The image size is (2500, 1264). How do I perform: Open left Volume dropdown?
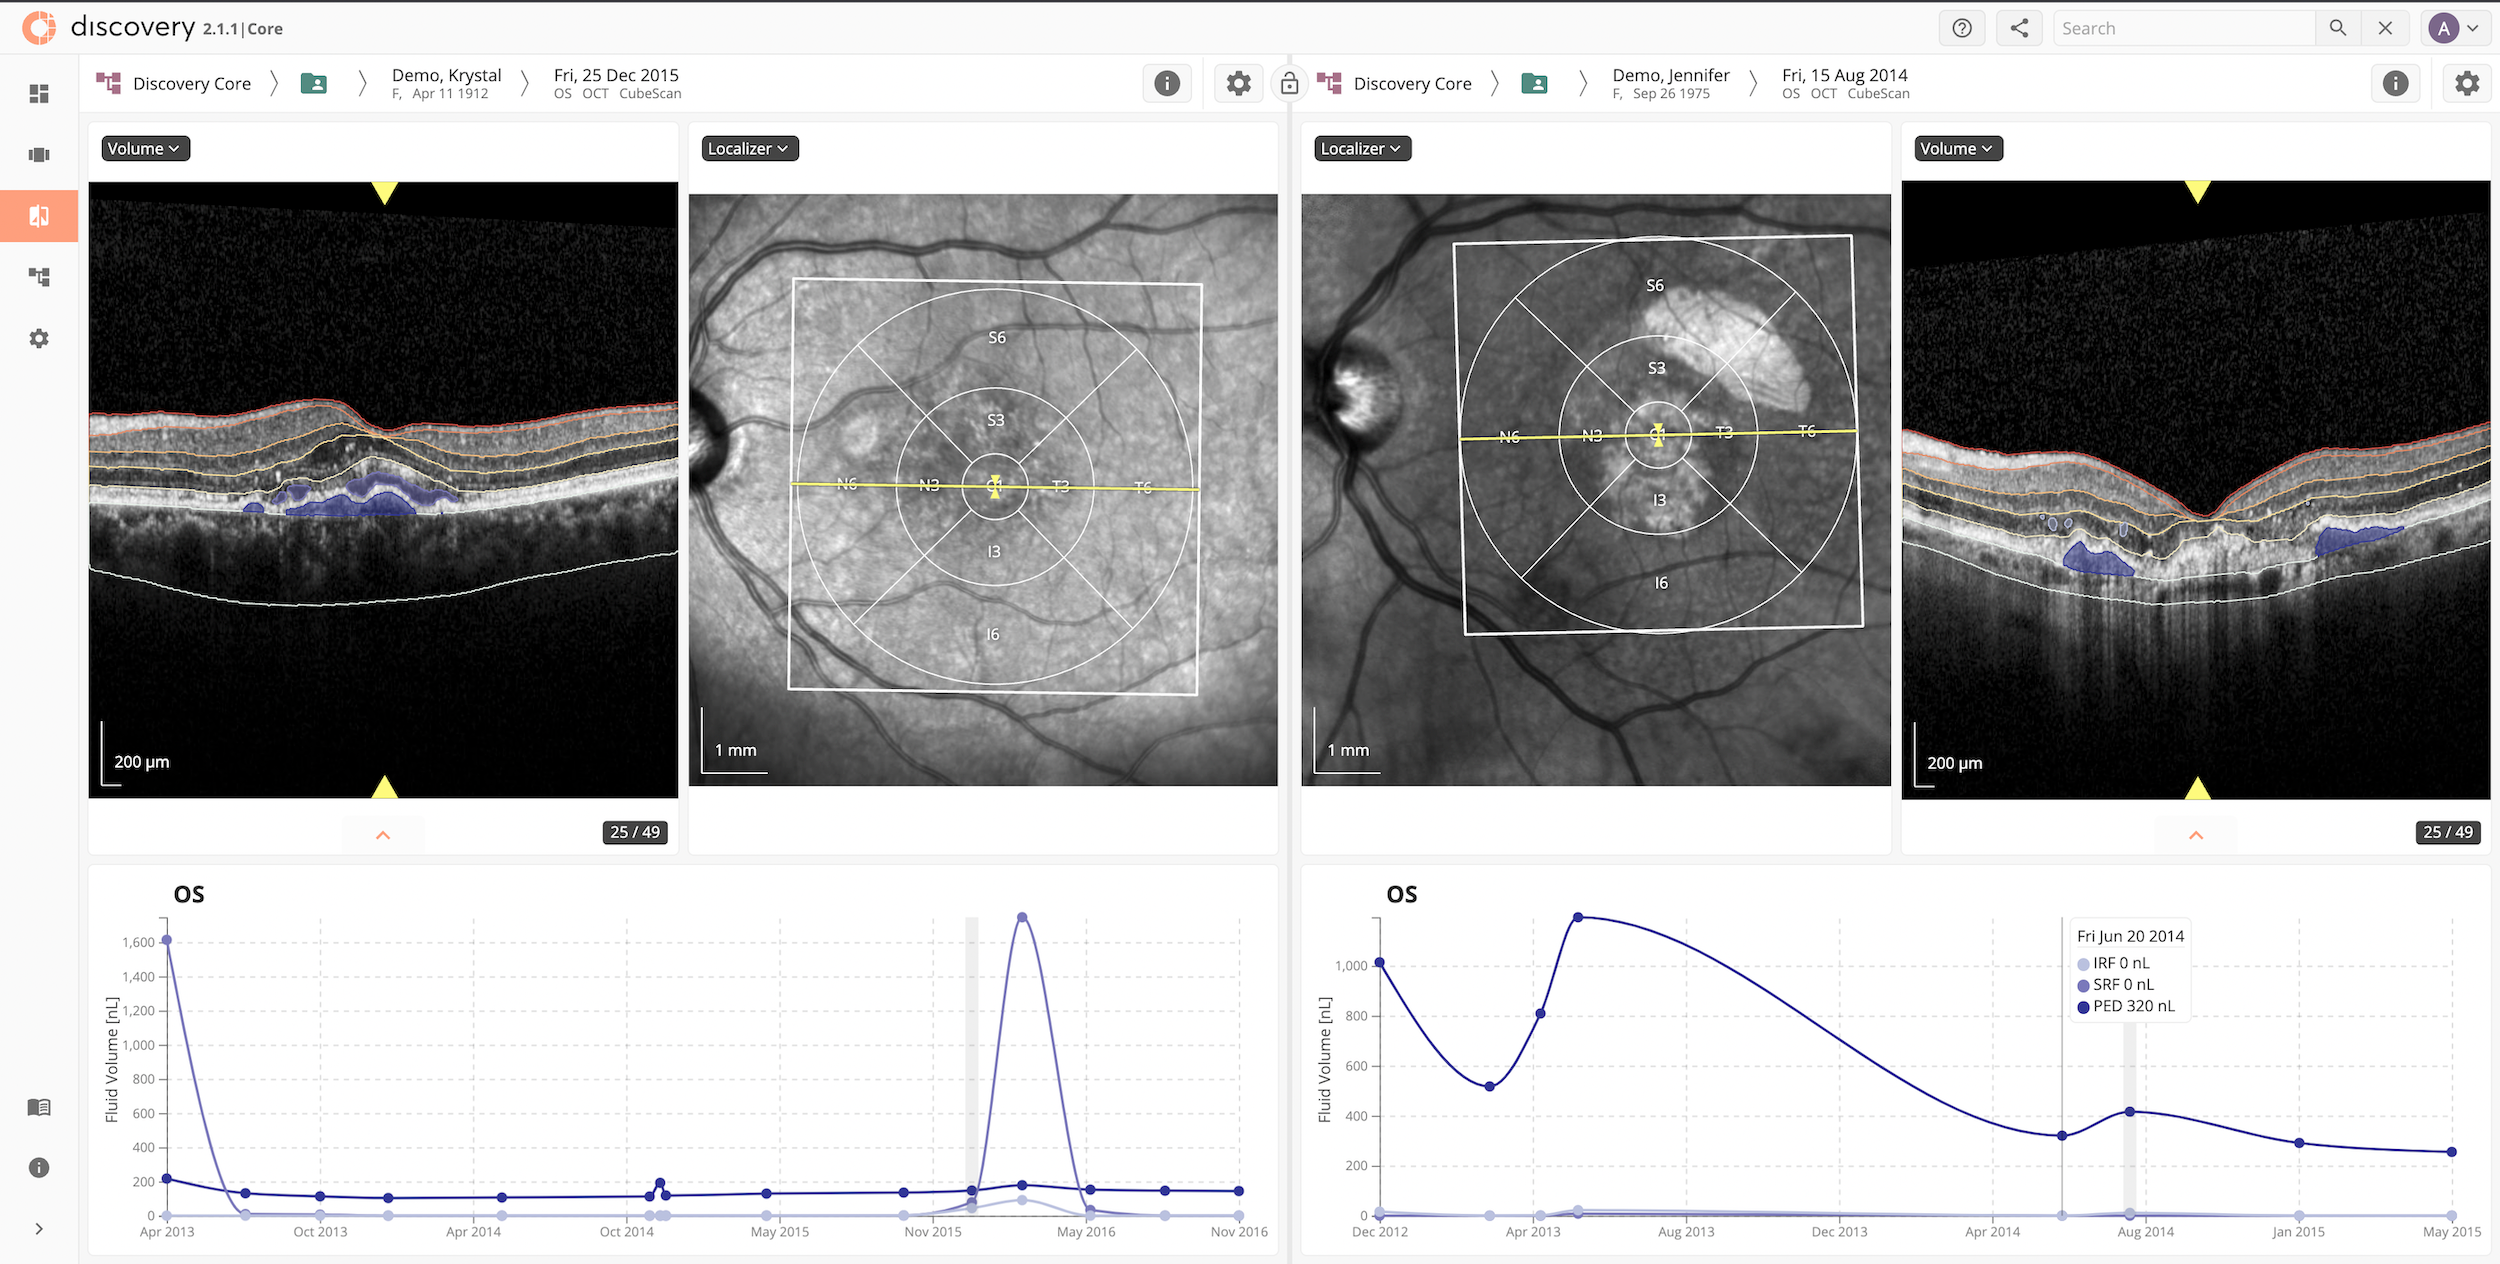coord(144,148)
